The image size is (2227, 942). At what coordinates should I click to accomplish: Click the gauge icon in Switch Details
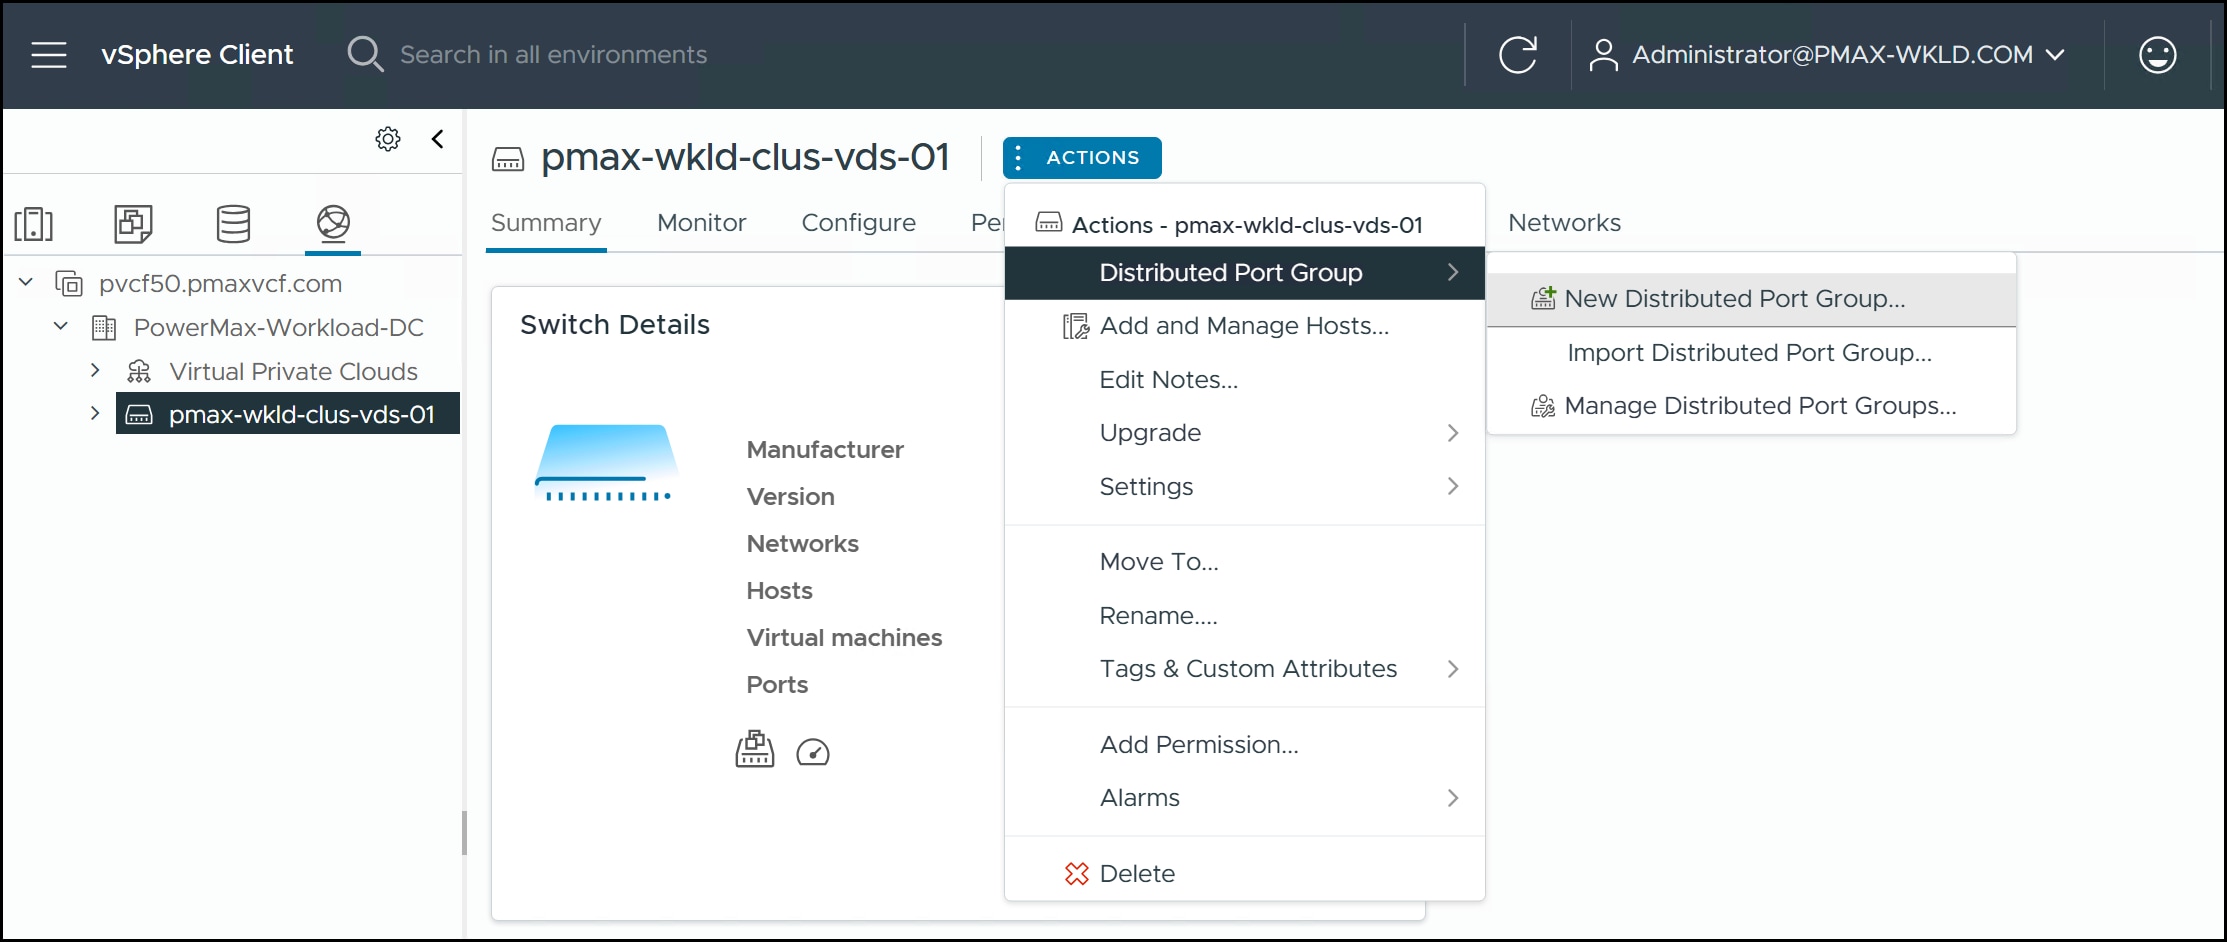click(x=813, y=752)
